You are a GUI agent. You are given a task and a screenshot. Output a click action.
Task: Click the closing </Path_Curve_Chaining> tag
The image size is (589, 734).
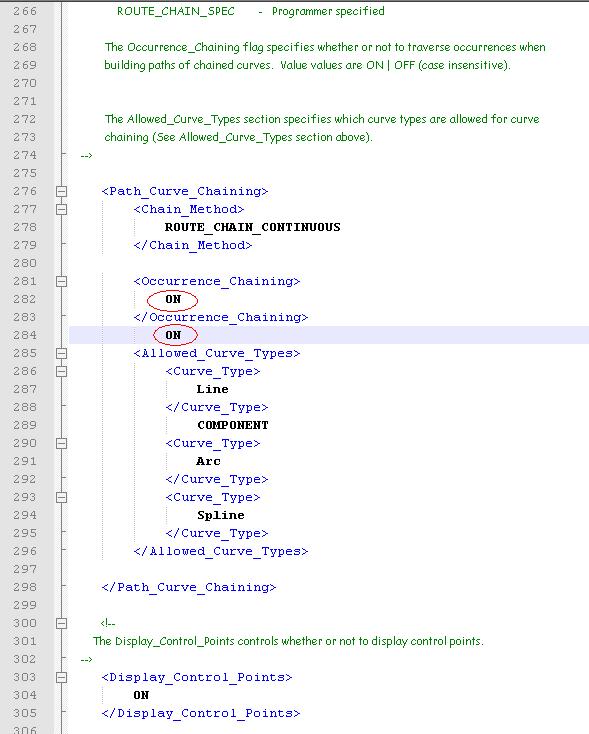189,587
